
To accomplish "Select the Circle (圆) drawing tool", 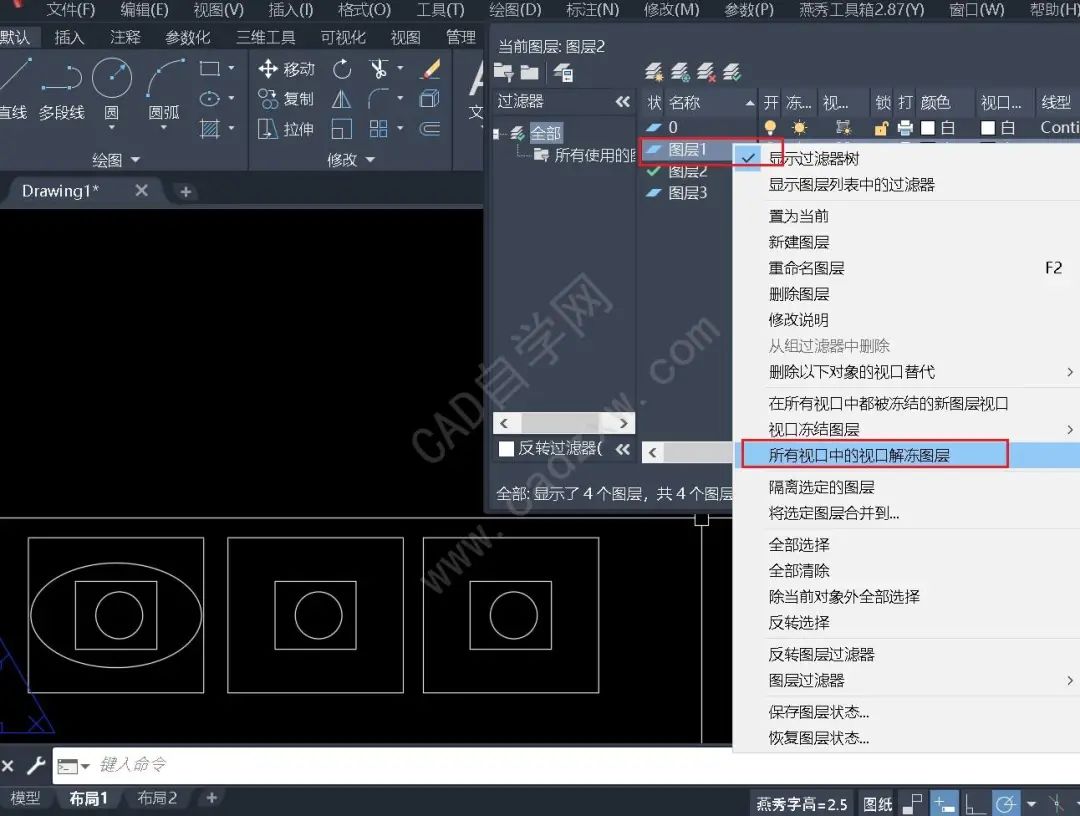I will pos(111,80).
